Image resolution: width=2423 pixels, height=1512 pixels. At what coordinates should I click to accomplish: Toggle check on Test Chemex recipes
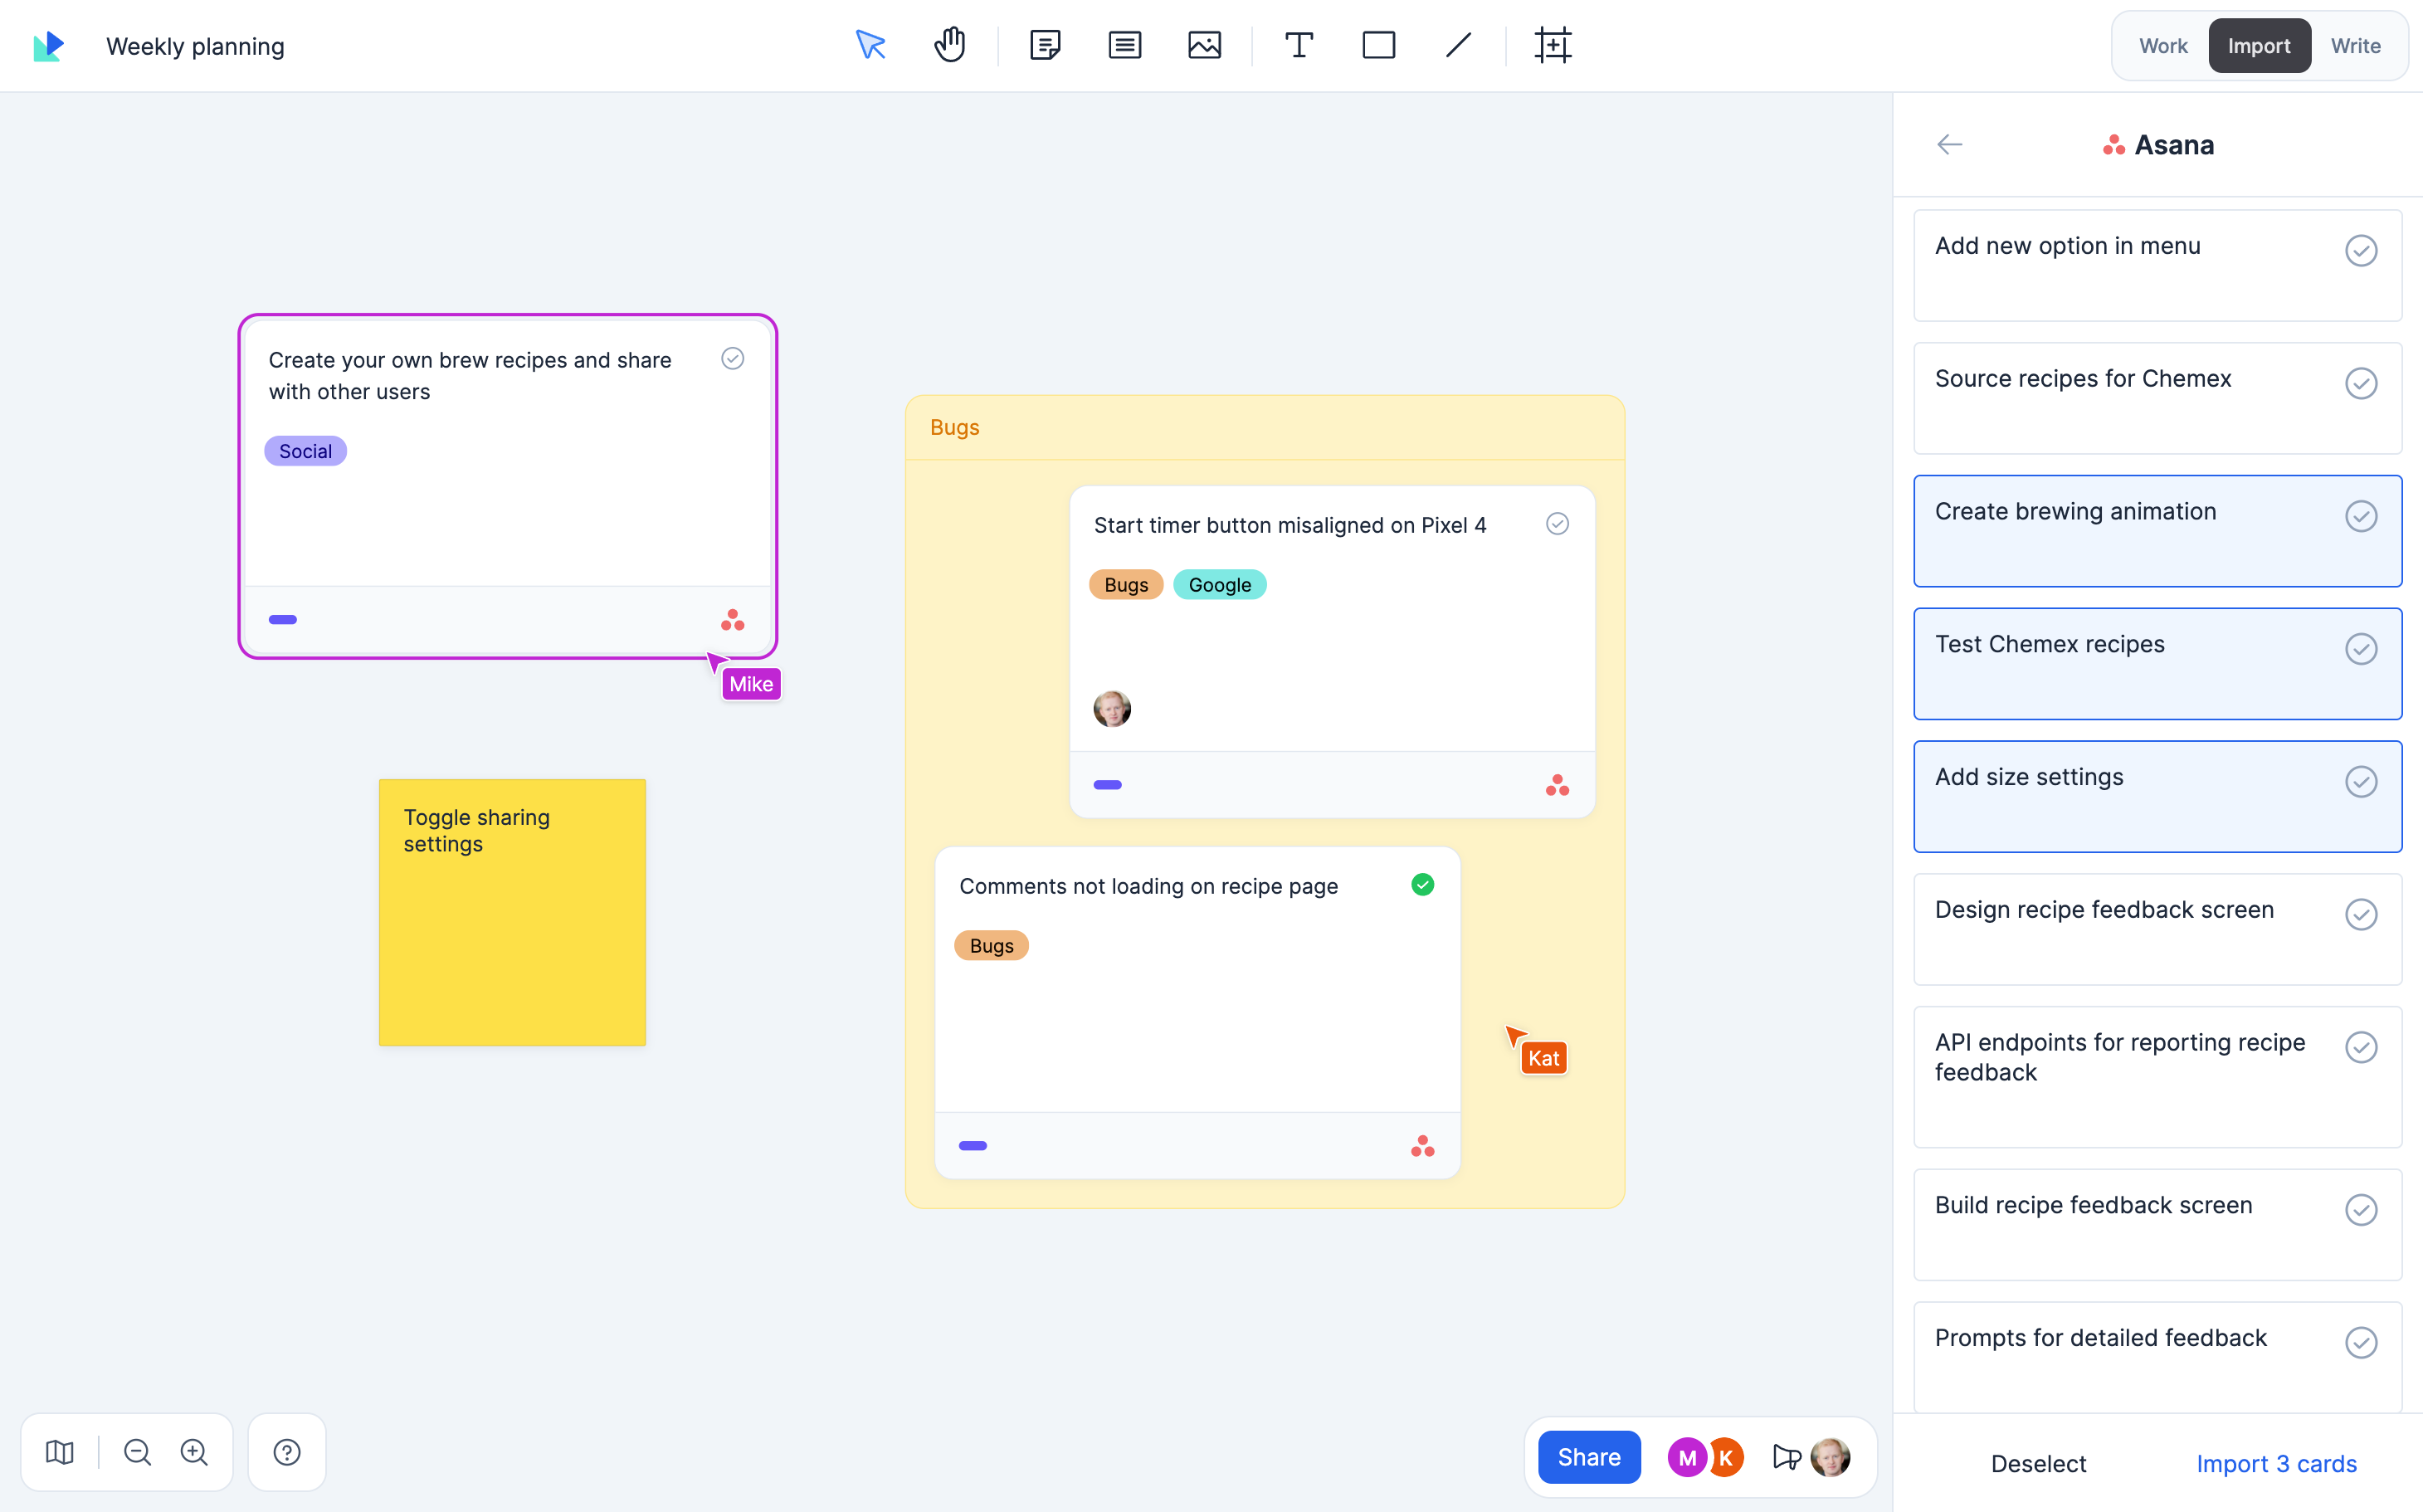[2361, 649]
